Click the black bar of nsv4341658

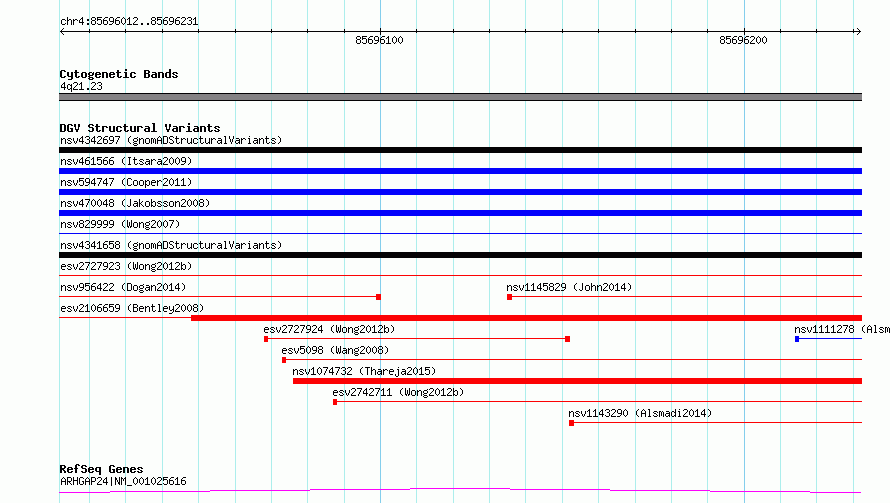point(460,255)
